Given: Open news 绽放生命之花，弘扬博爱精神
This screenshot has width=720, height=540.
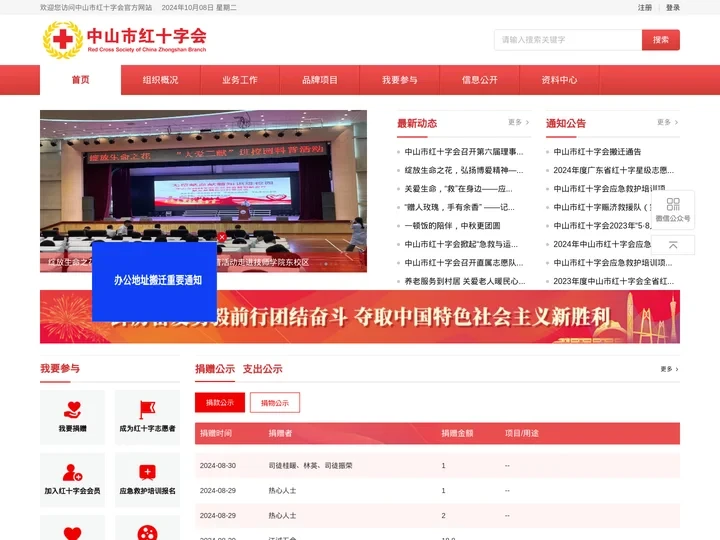Looking at the screenshot, I should (463, 170).
